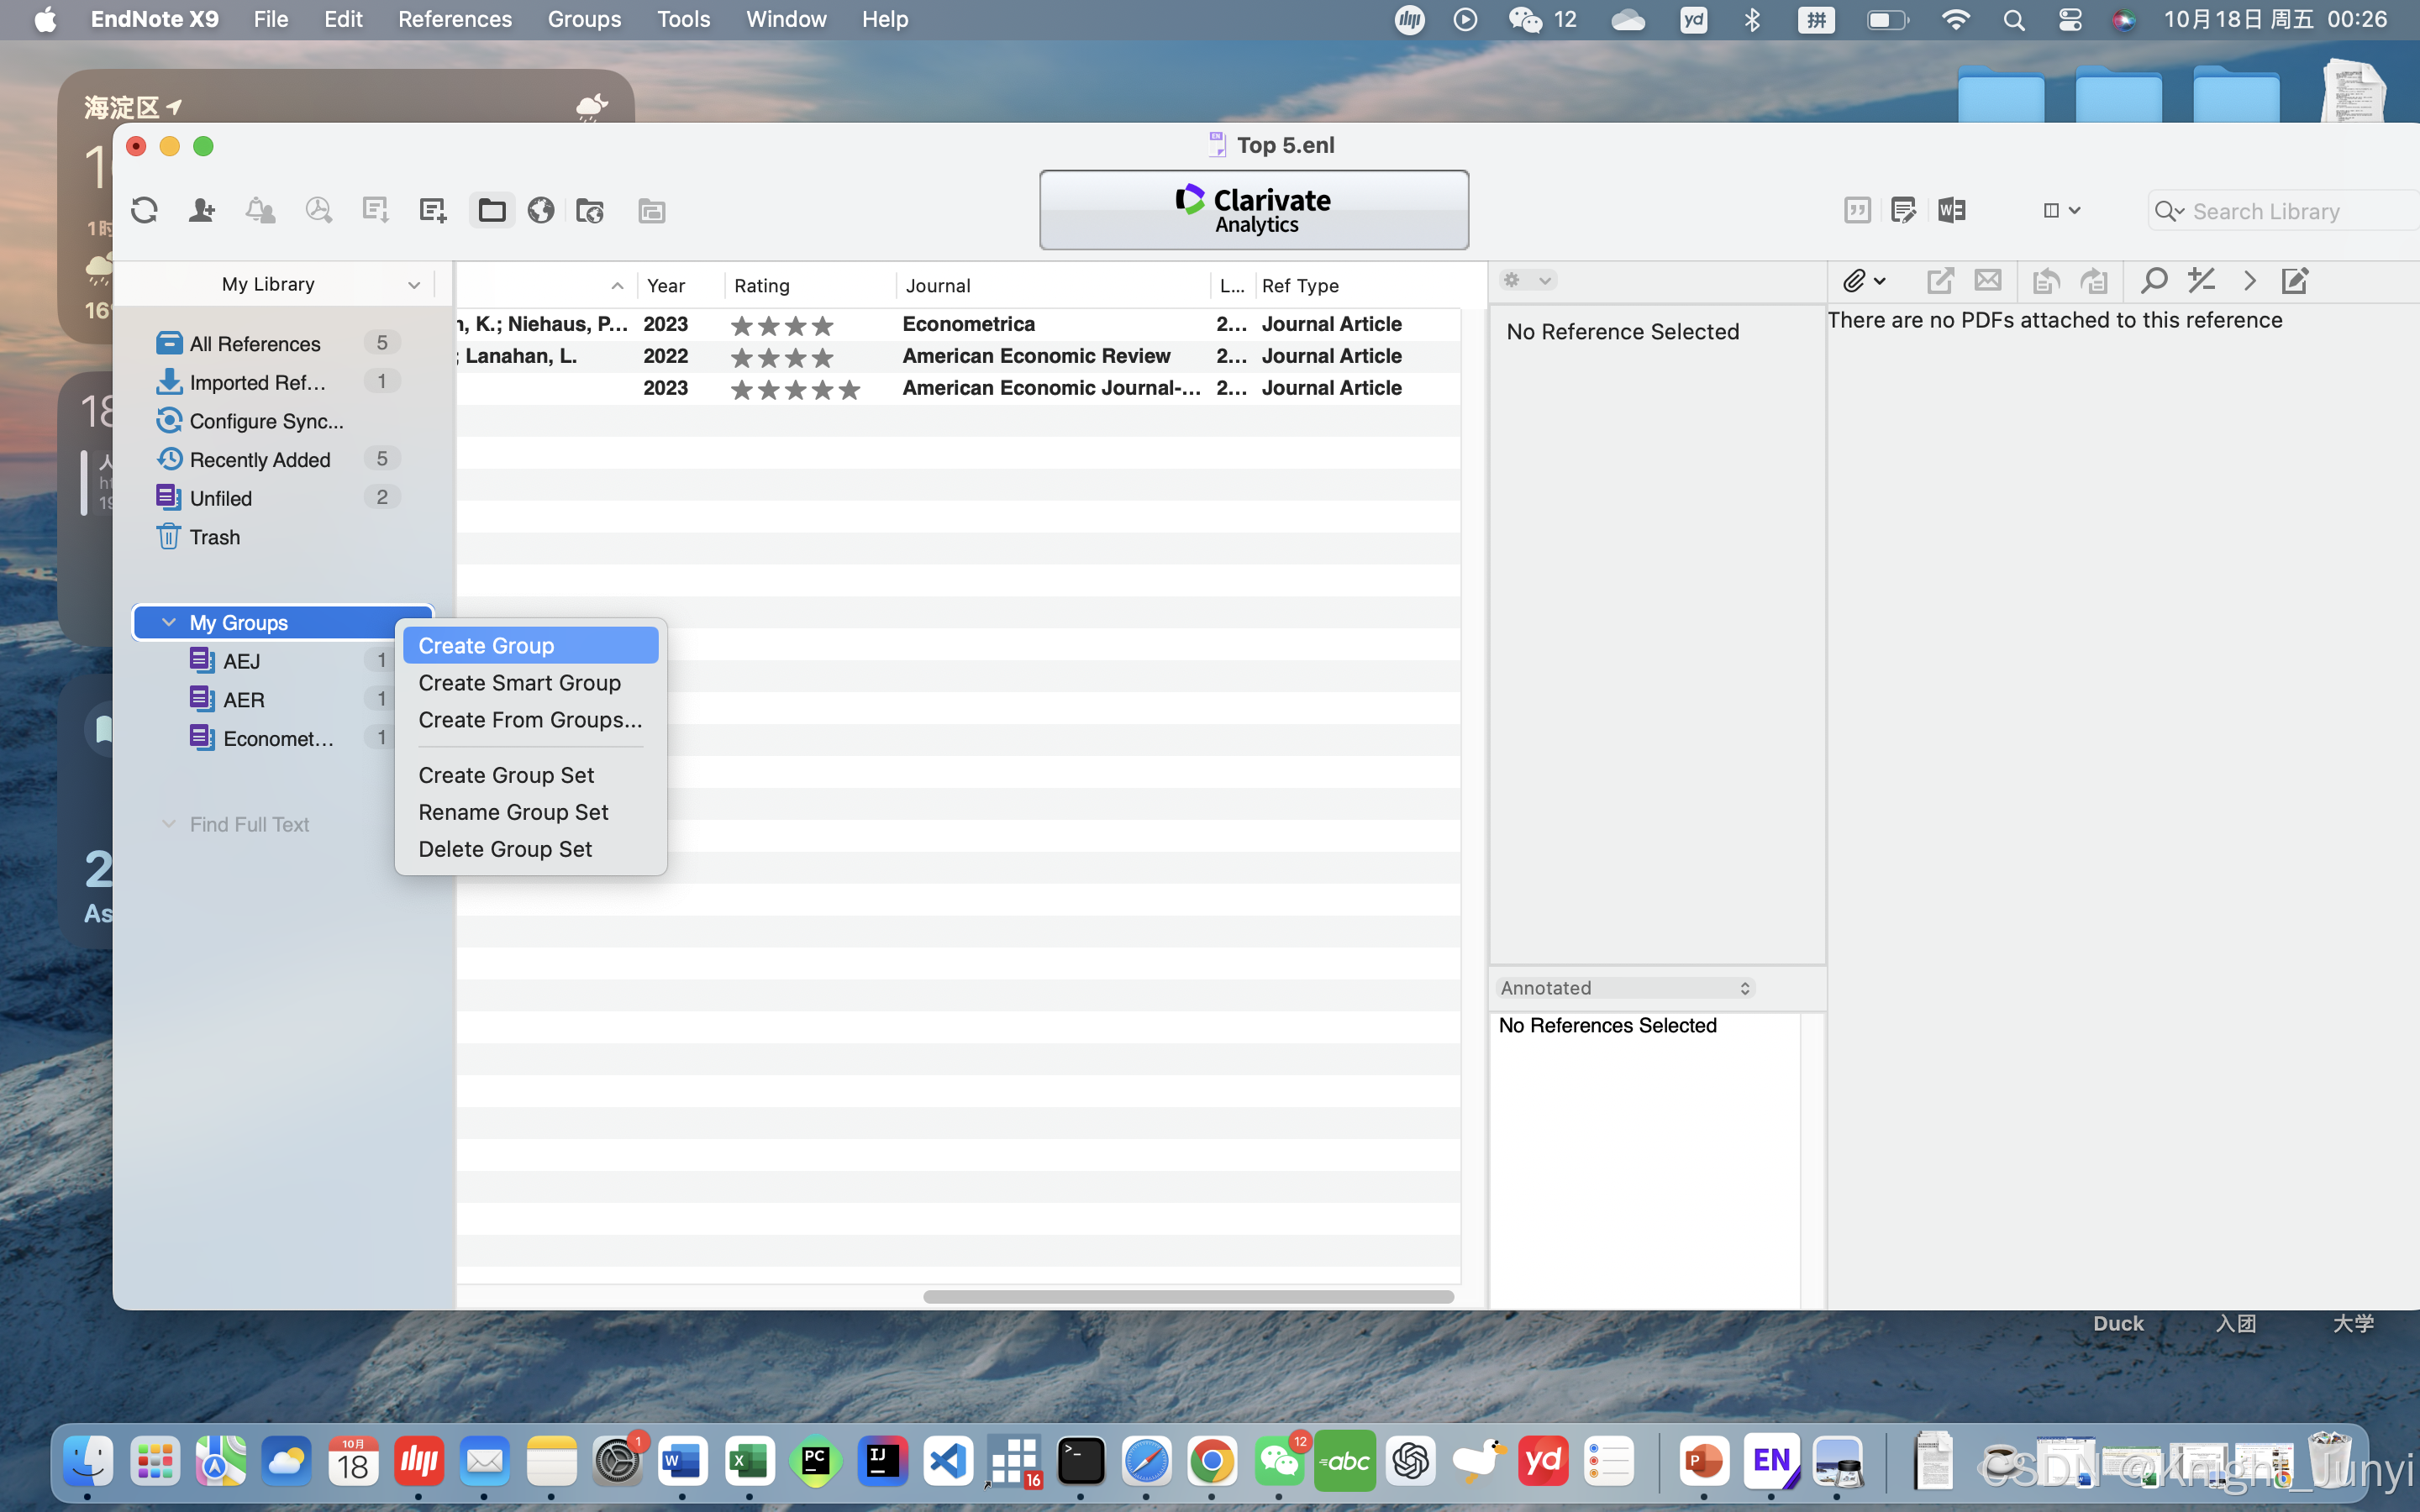Open the Annotated style dropdown

coord(1625,988)
